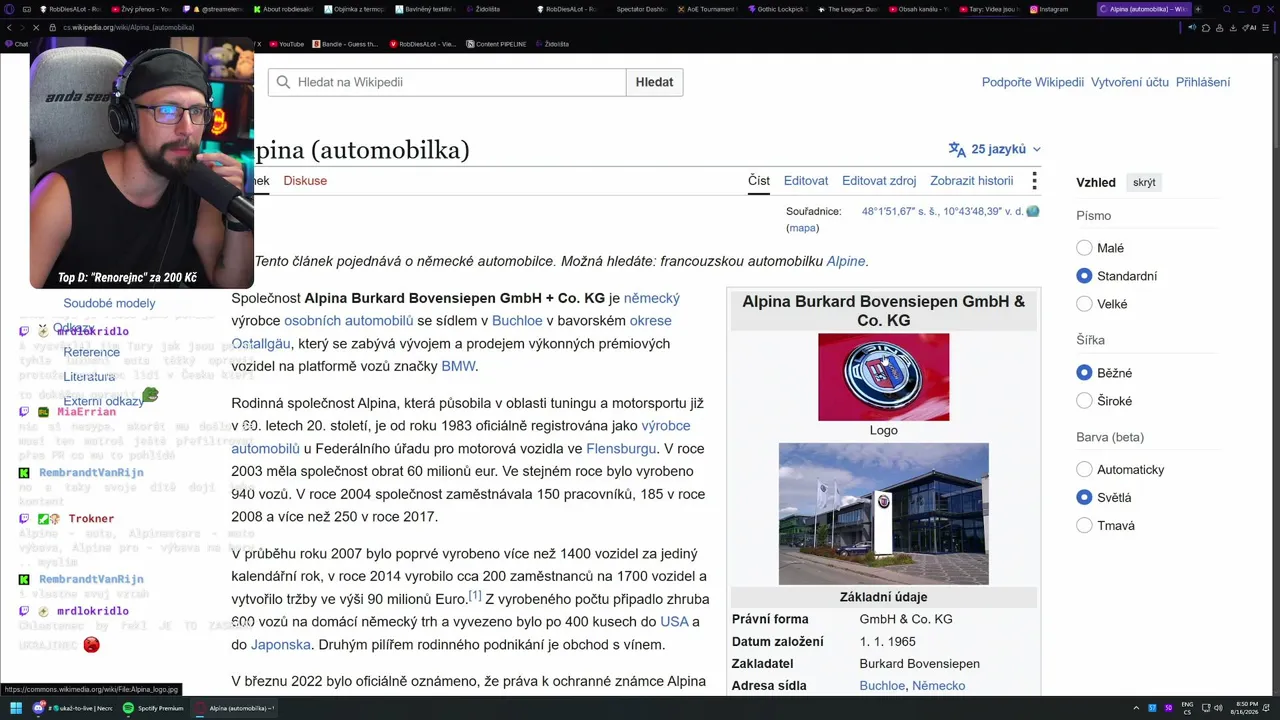This screenshot has height=720, width=1280.
Task: Switch to the Editovat tab
Action: click(x=806, y=181)
